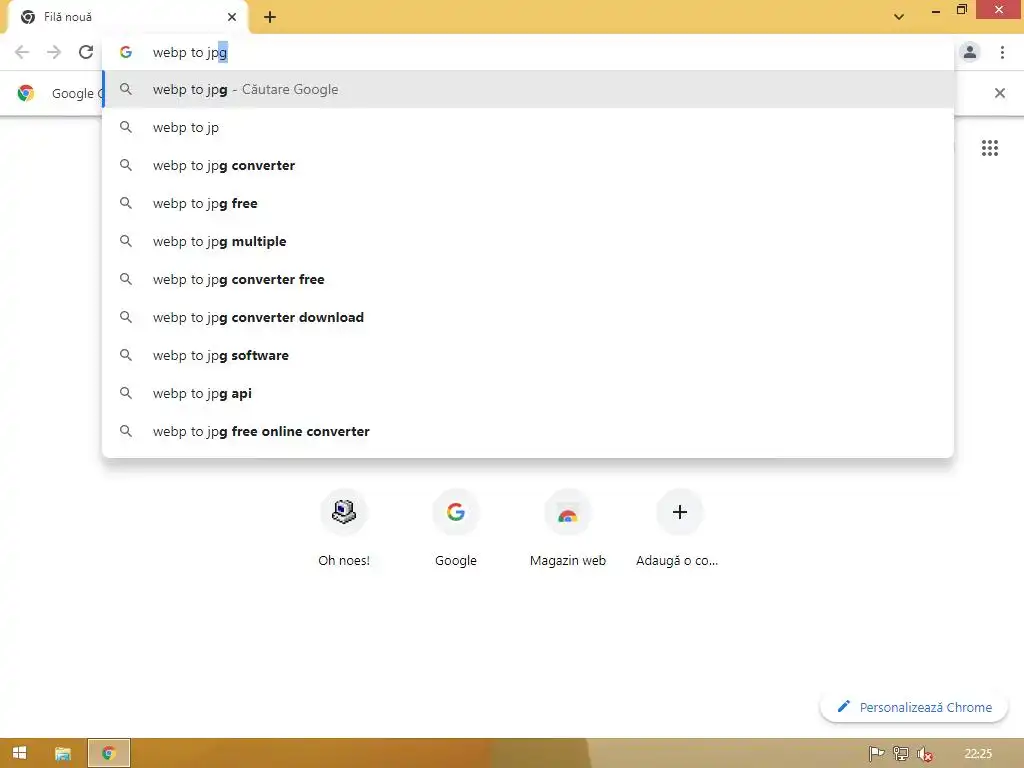Select the Filă nouă tab
The height and width of the screenshot is (768, 1024).
coord(127,17)
